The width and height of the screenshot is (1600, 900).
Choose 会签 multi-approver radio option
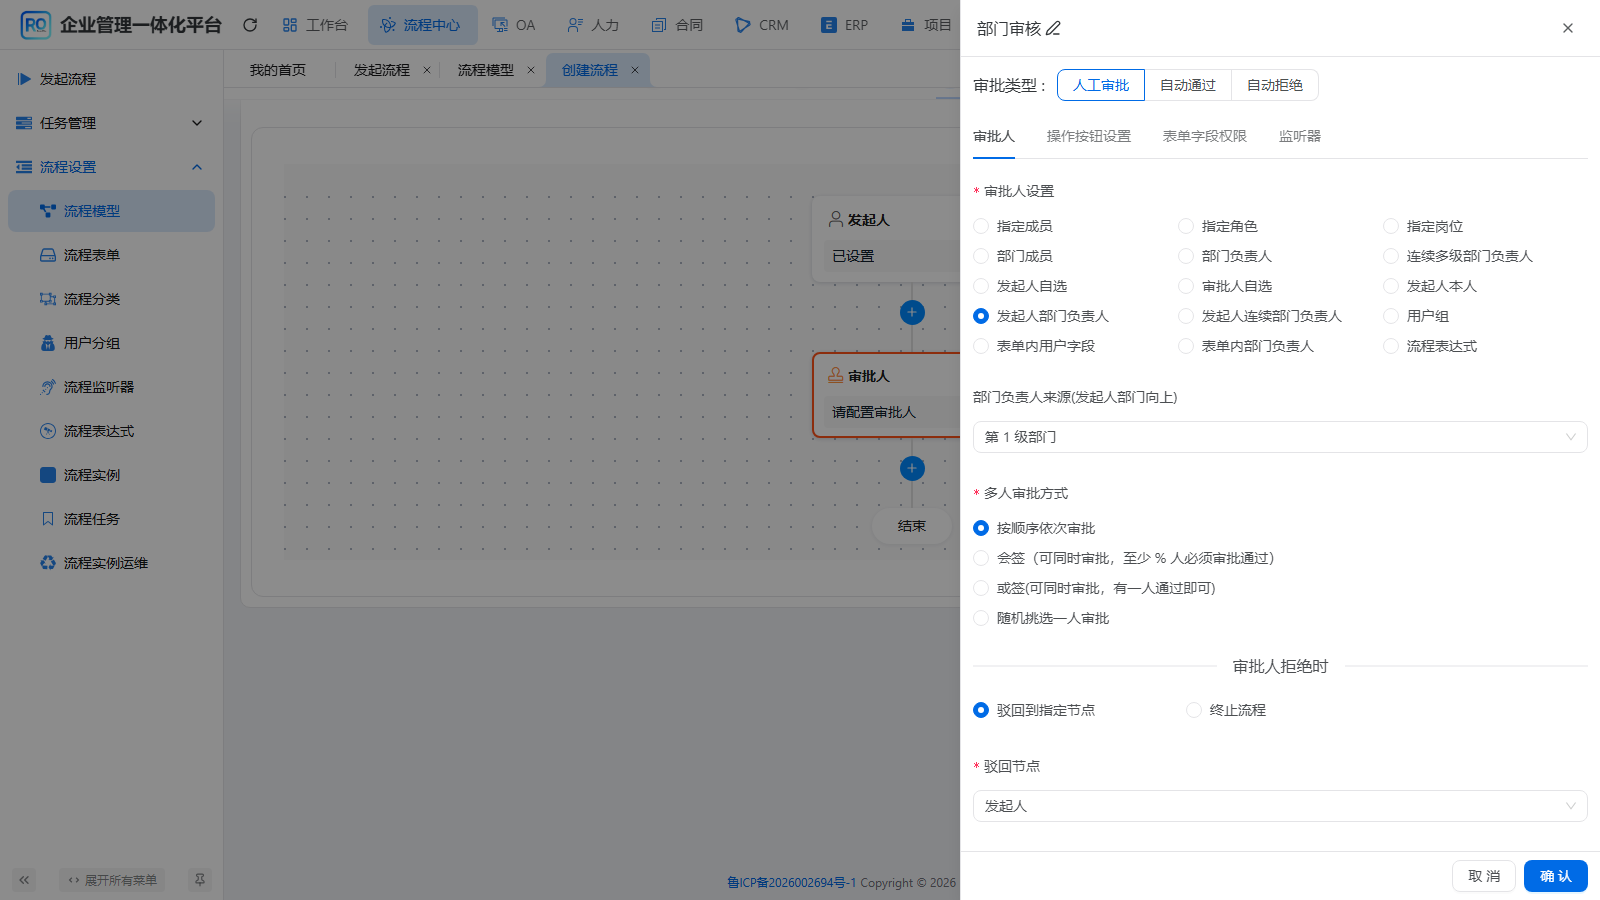pyautogui.click(x=981, y=558)
